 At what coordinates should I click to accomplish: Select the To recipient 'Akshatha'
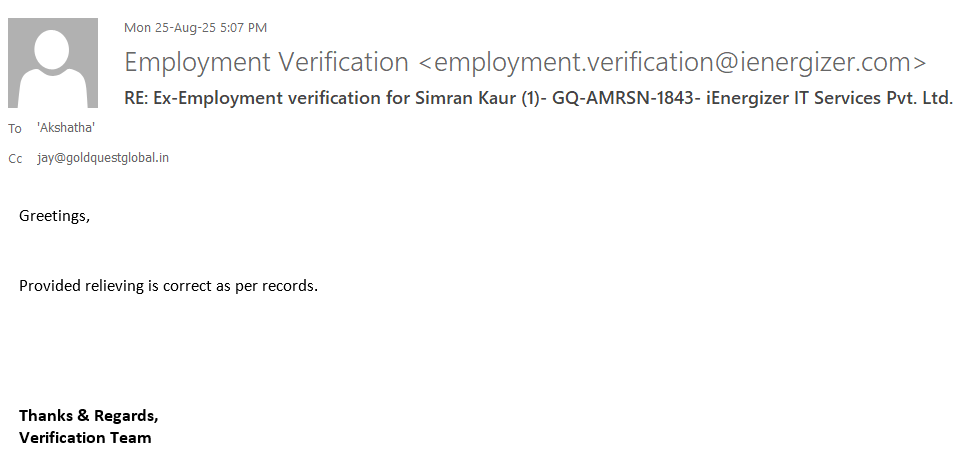(x=66, y=128)
